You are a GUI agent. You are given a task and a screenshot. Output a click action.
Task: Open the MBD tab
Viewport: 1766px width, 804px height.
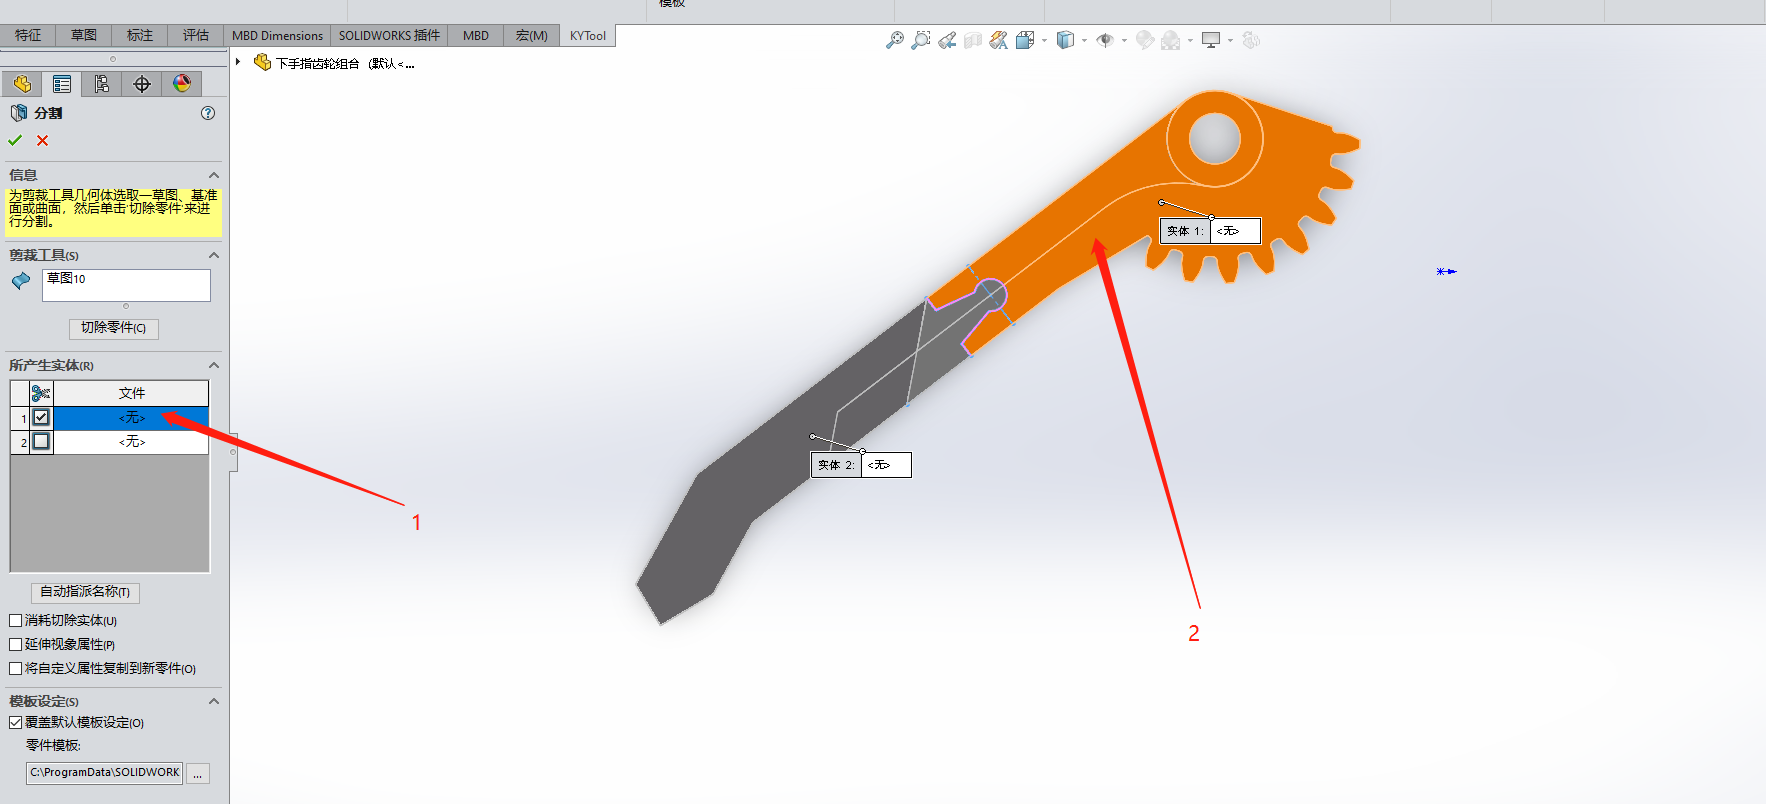pyautogui.click(x=476, y=35)
